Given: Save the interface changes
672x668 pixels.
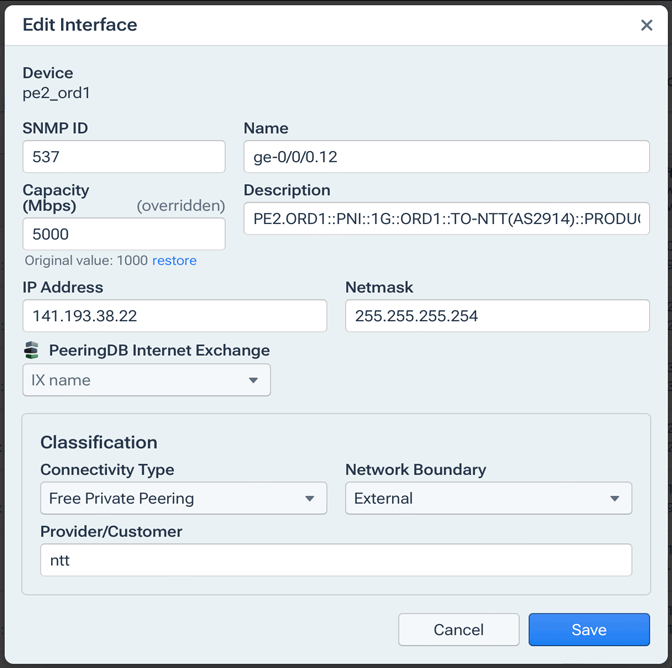Looking at the screenshot, I should click(589, 630).
